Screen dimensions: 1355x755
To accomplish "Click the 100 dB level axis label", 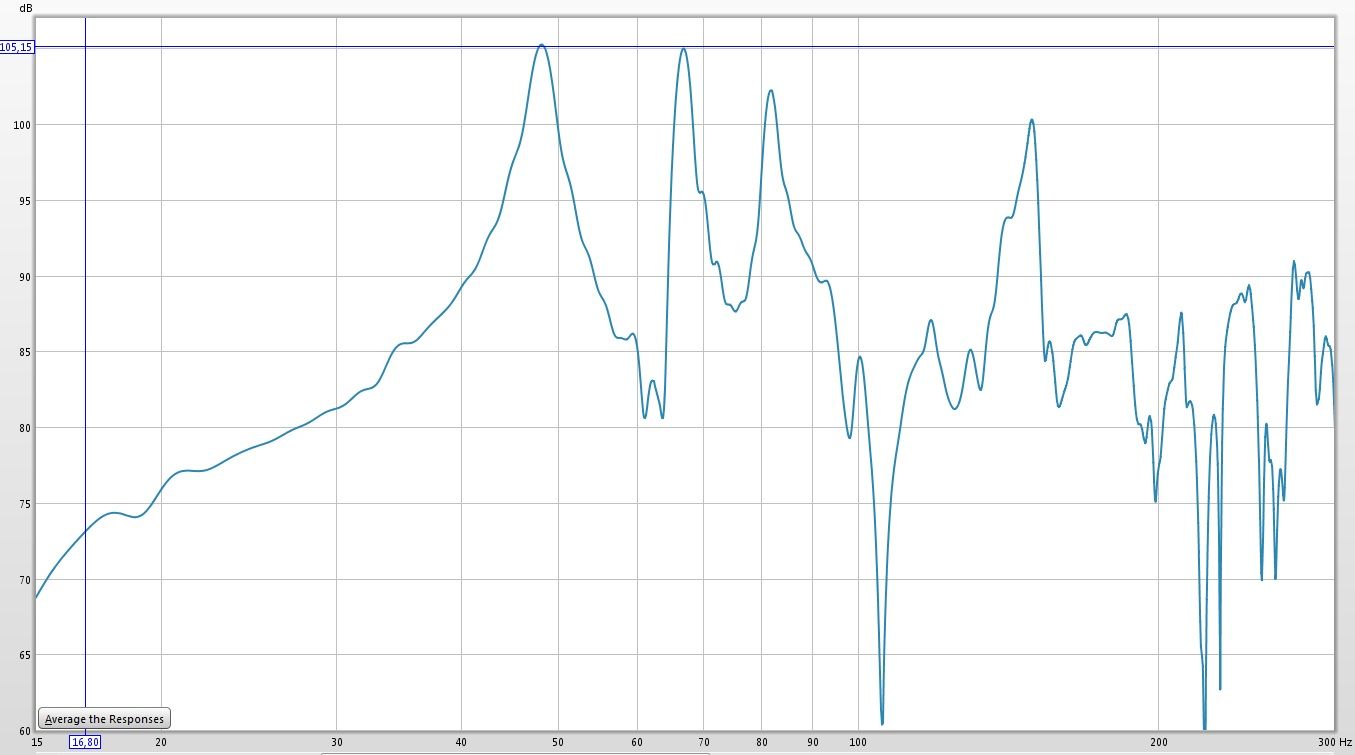I will pos(23,125).
